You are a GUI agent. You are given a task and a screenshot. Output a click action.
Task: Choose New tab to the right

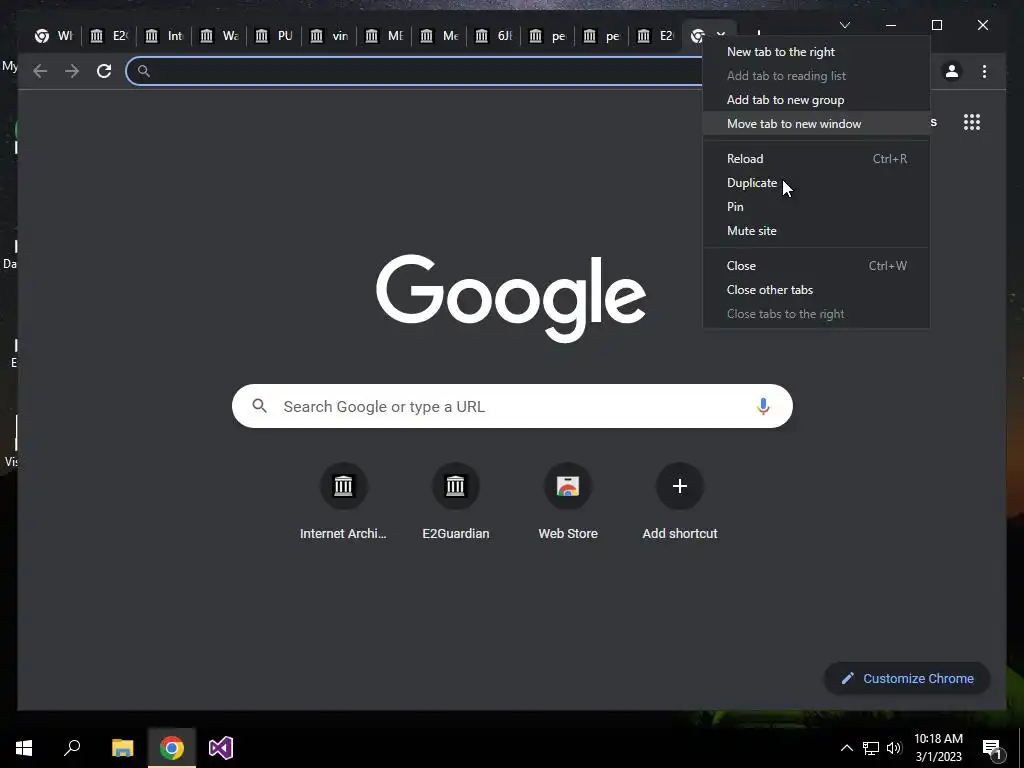816,52
